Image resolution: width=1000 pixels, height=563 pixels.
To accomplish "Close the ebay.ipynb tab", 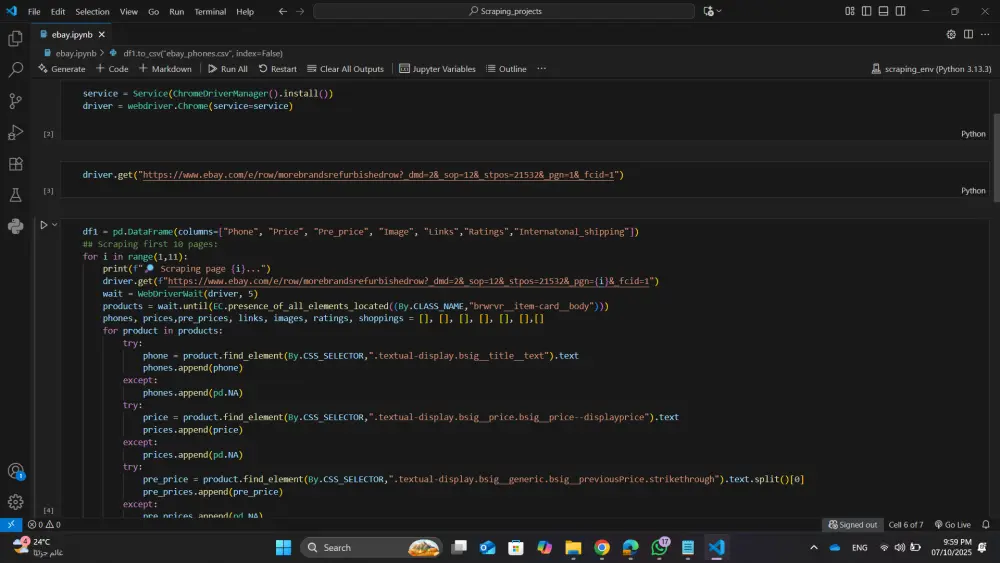I will 101,34.
